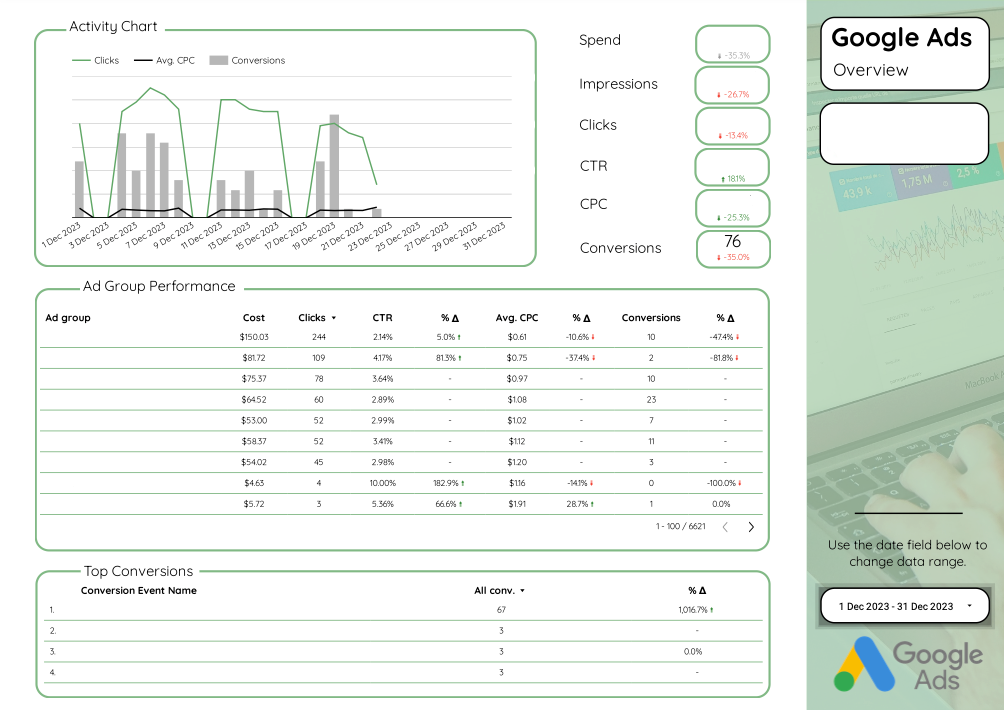Image resolution: width=1004 pixels, height=710 pixels.
Task: Select the Conversions scorecard showing 76
Action: pos(733,248)
